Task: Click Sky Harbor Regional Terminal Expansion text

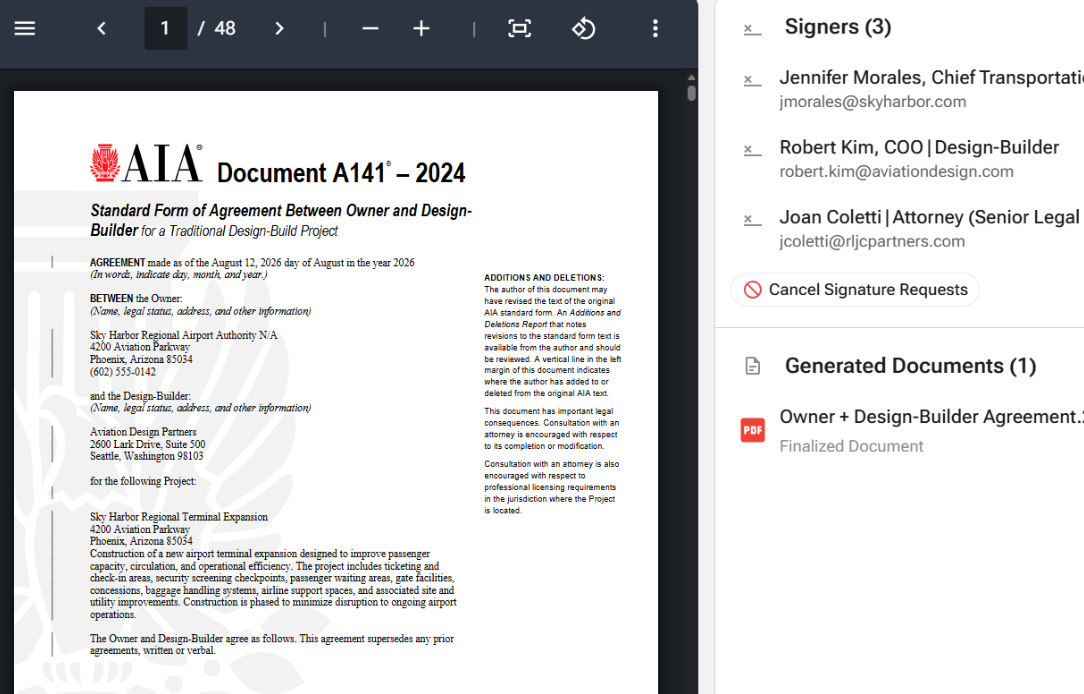Action: 179,517
